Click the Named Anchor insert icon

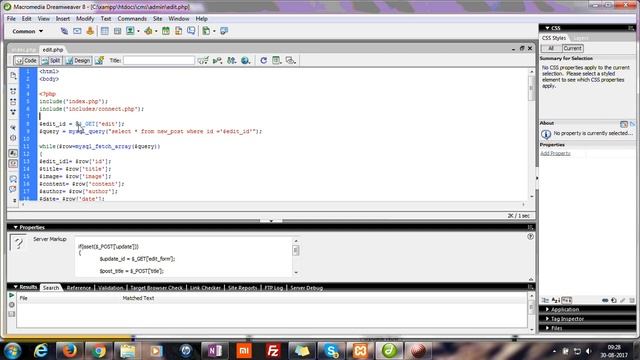[90, 31]
